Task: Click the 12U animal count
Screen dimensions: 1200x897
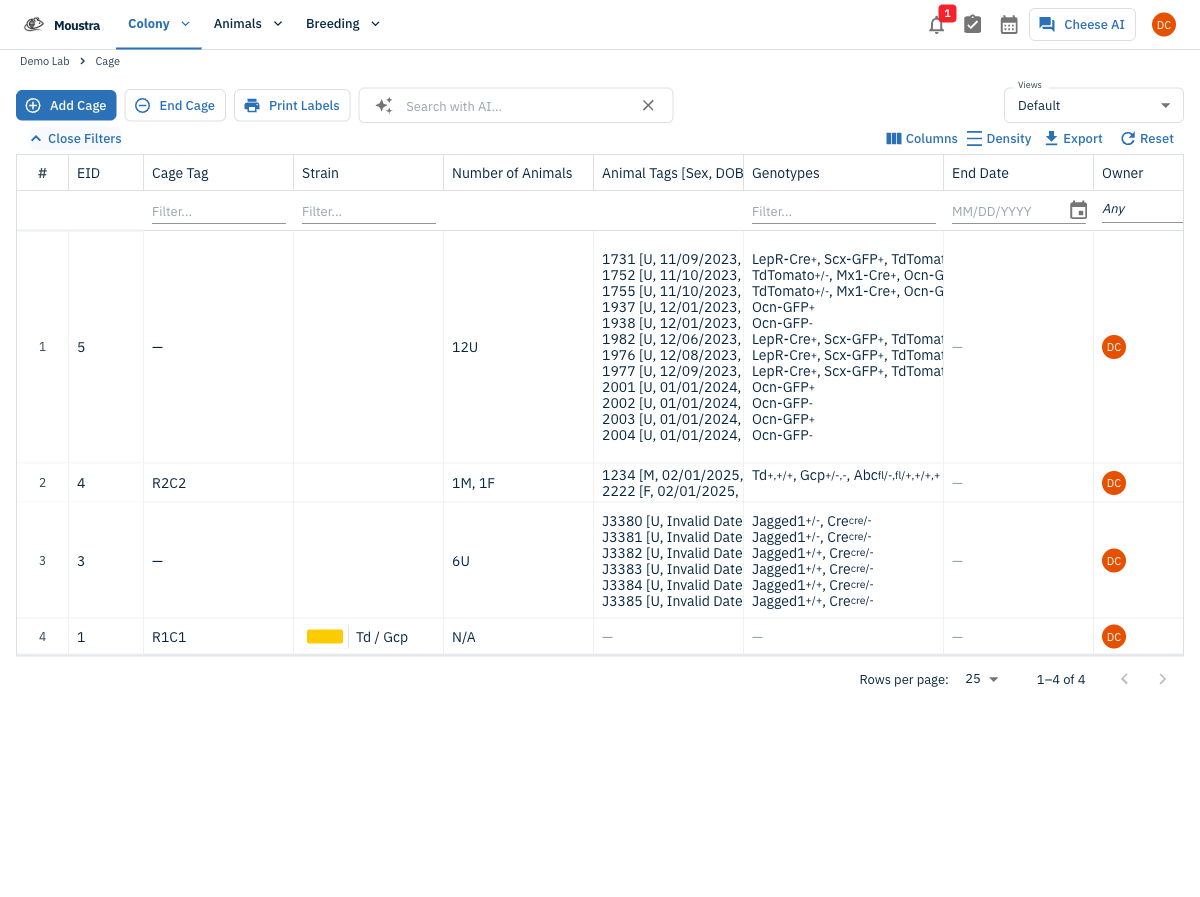Action: point(465,347)
